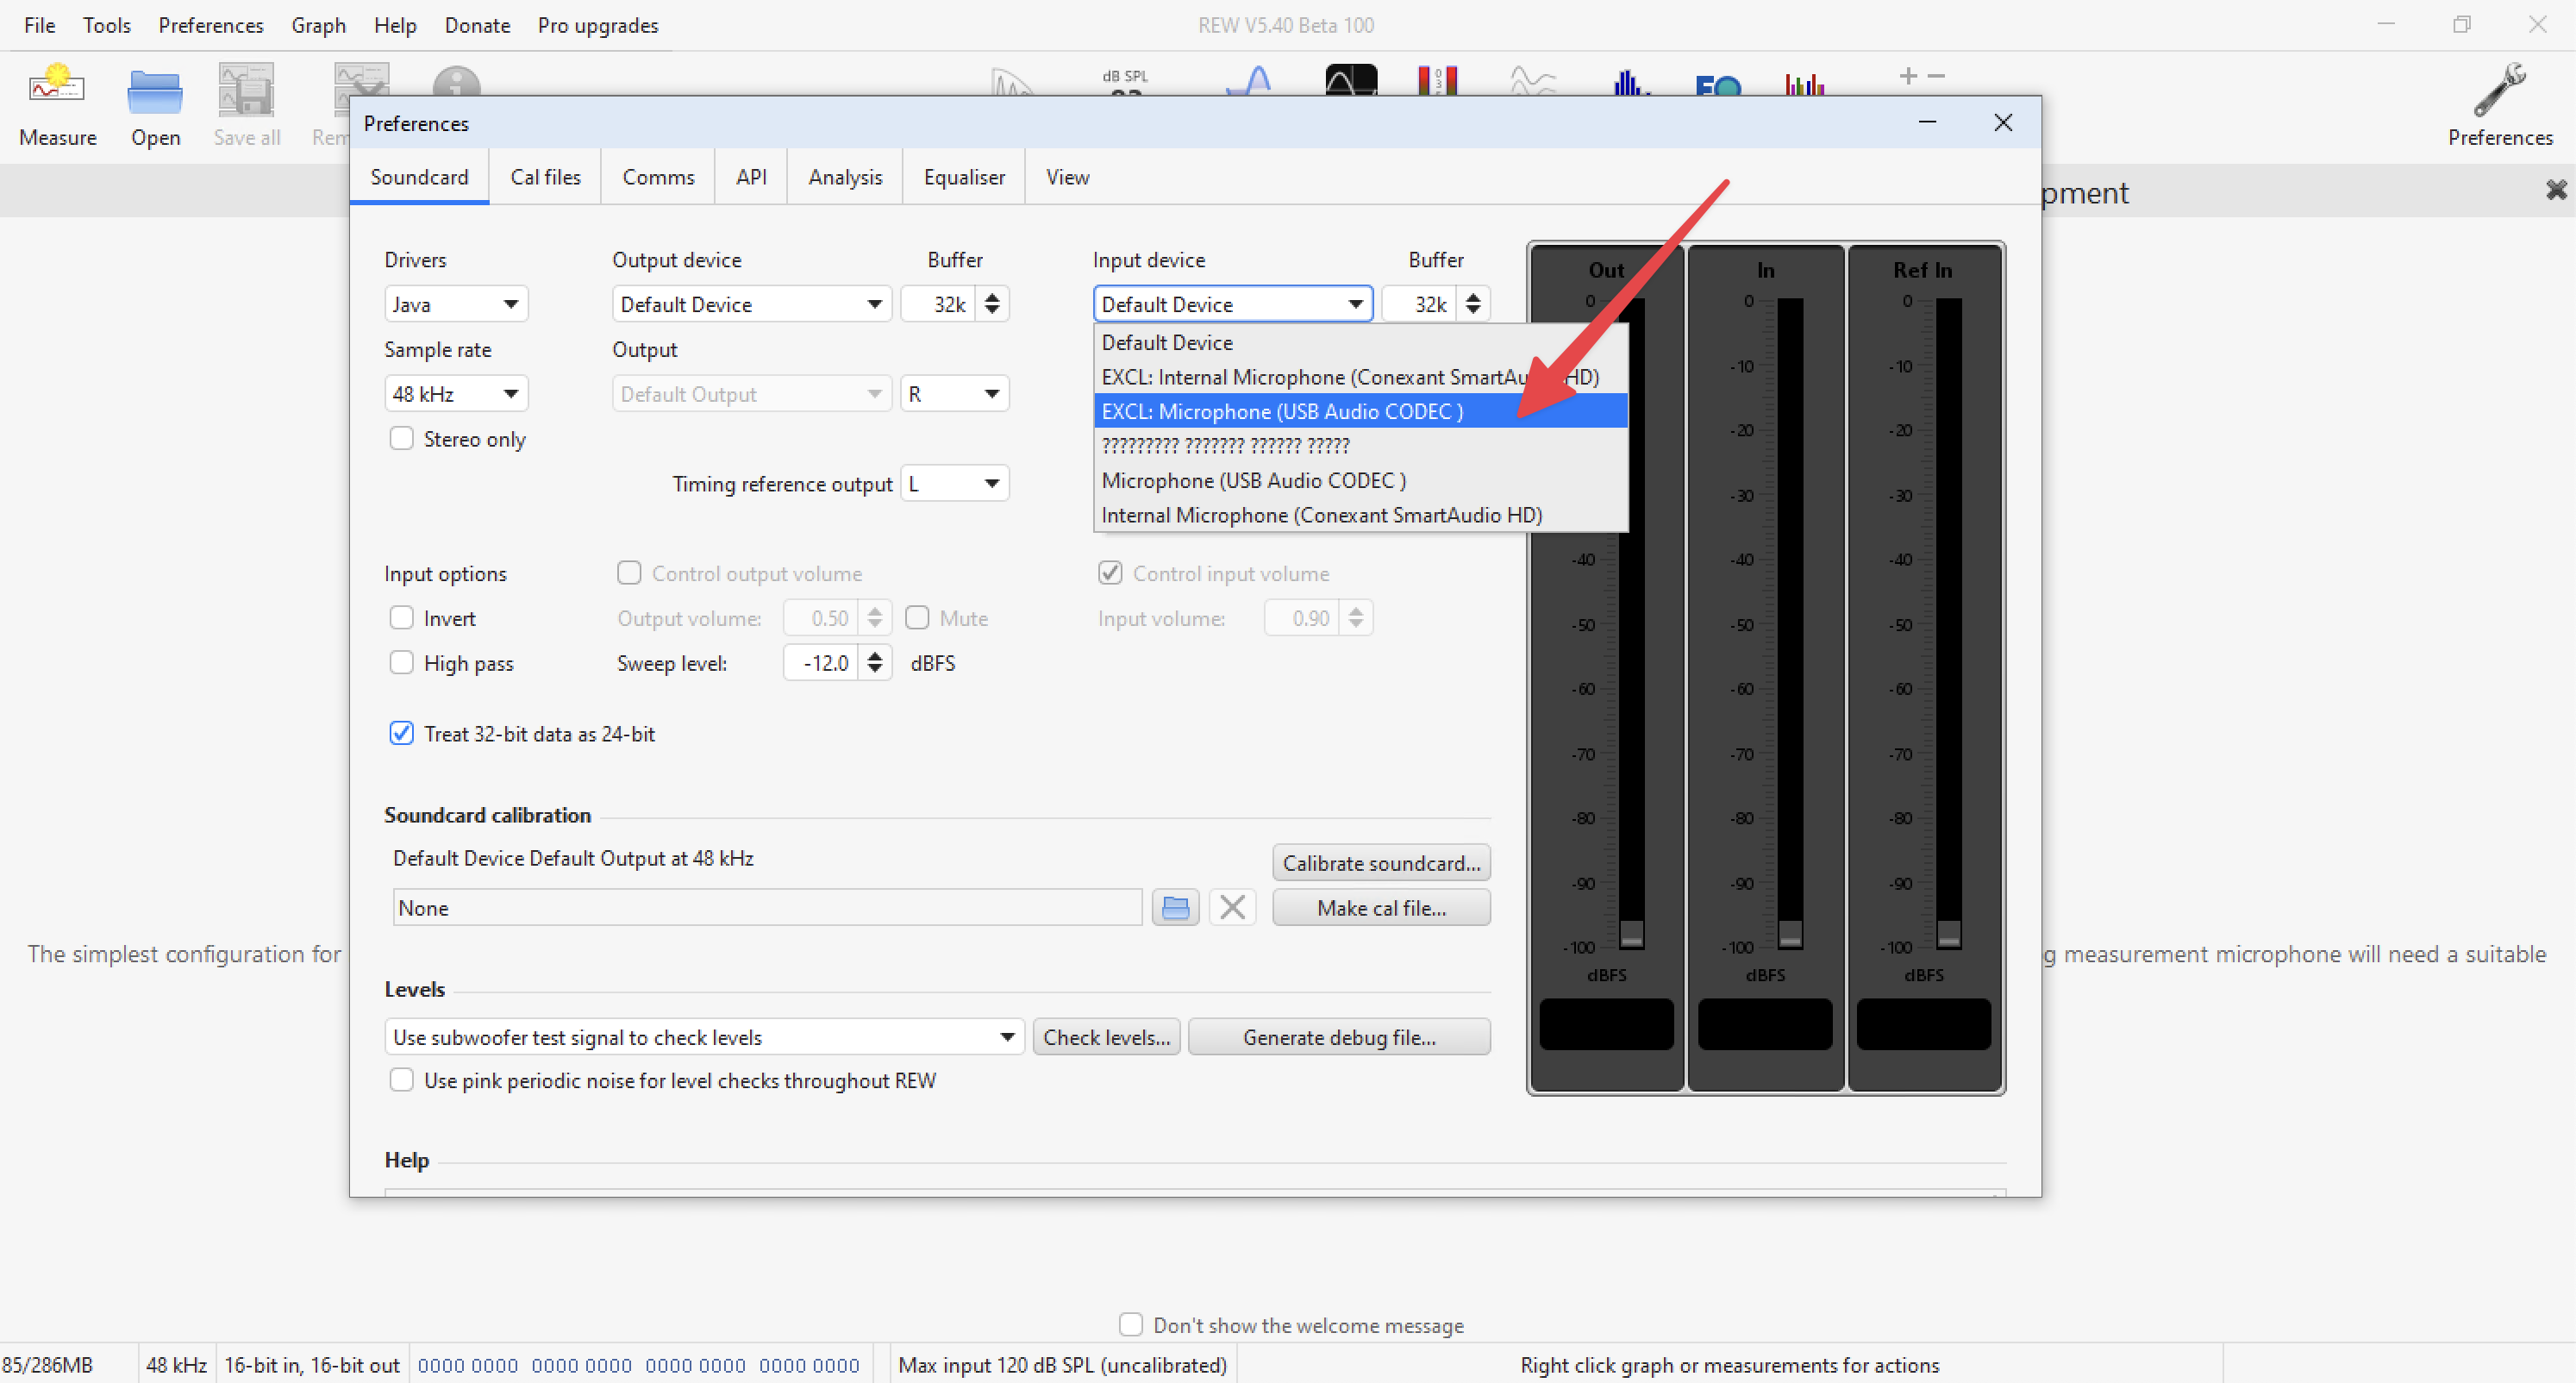Increase the Sweep level stepper value

tap(875, 655)
